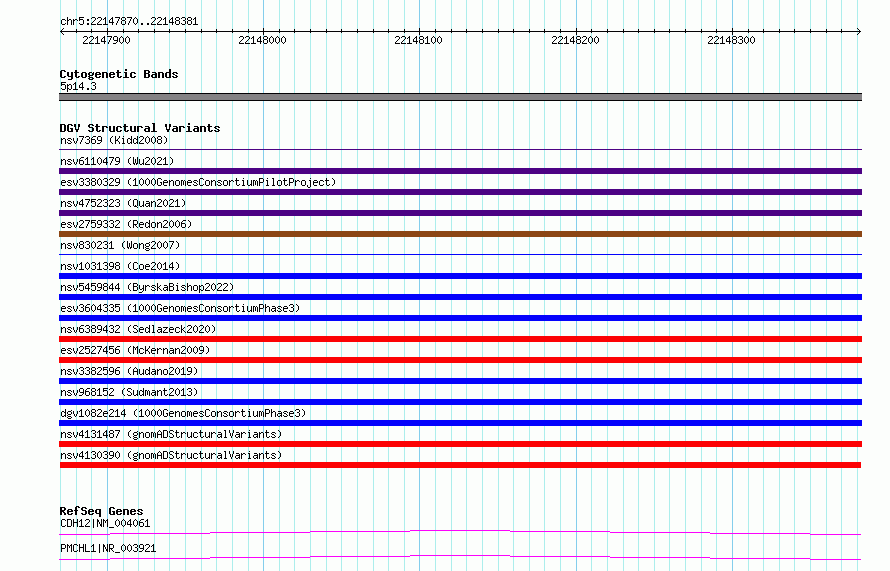Open variant nsv4752323 (Quan2021) label

coord(123,203)
